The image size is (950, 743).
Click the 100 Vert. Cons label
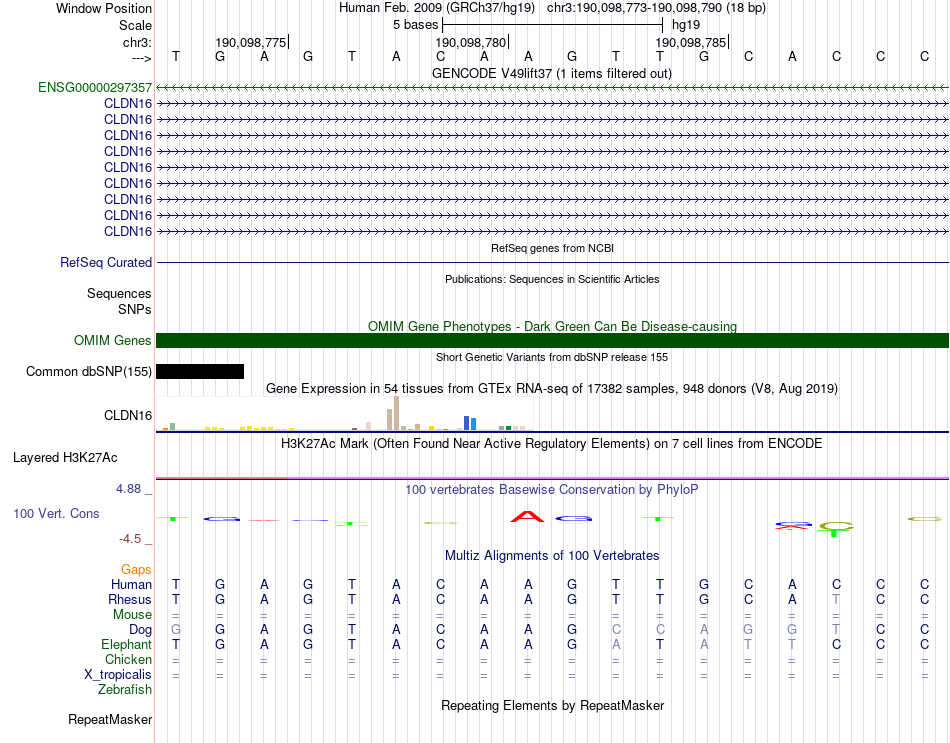pyautogui.click(x=56, y=513)
